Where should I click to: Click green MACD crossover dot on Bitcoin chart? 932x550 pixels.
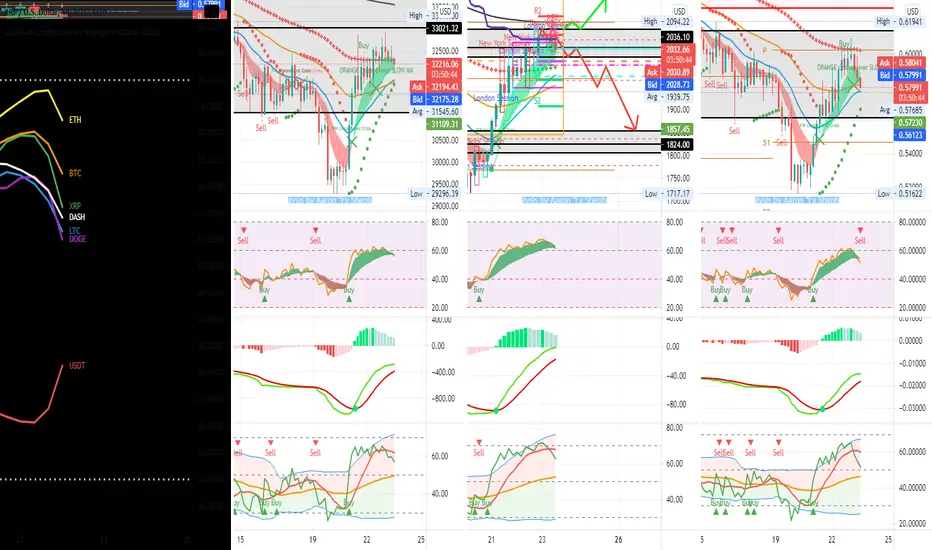click(x=355, y=408)
